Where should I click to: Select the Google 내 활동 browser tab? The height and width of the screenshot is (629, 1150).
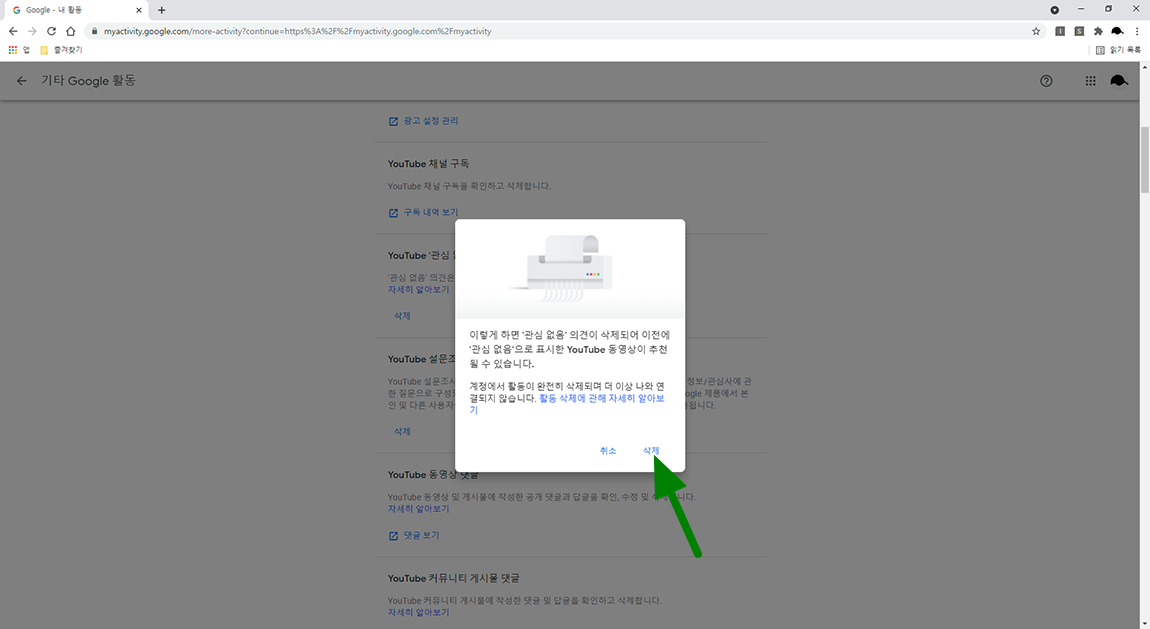[x=76, y=10]
